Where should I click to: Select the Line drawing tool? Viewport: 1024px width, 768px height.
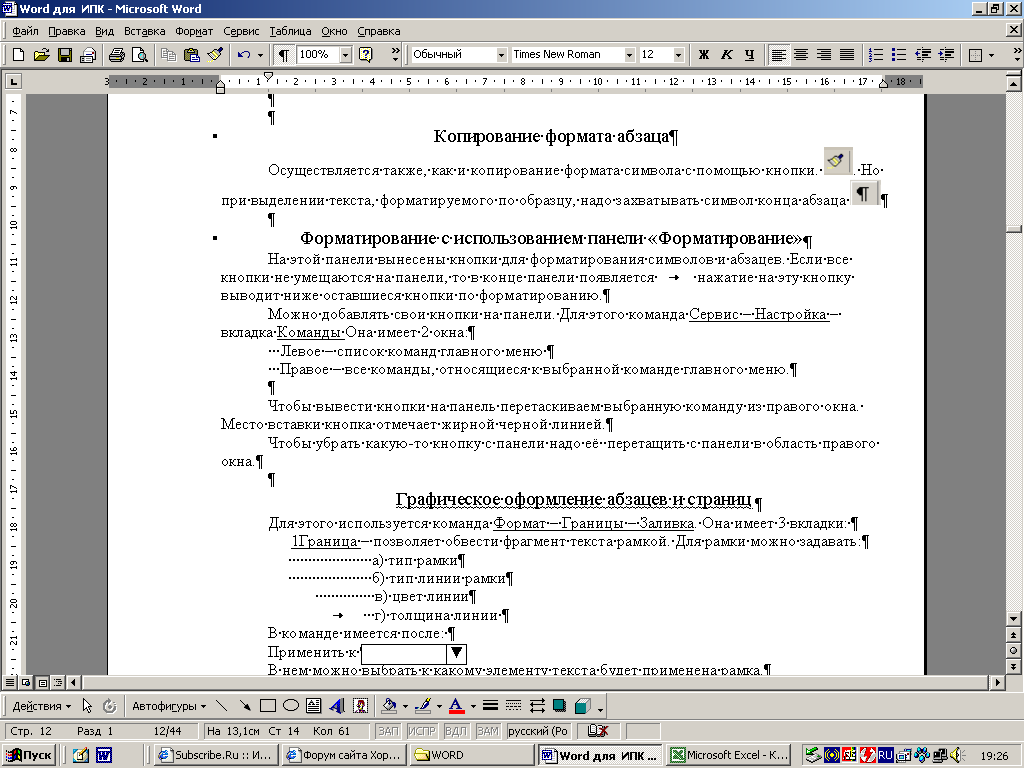pyautogui.click(x=222, y=706)
